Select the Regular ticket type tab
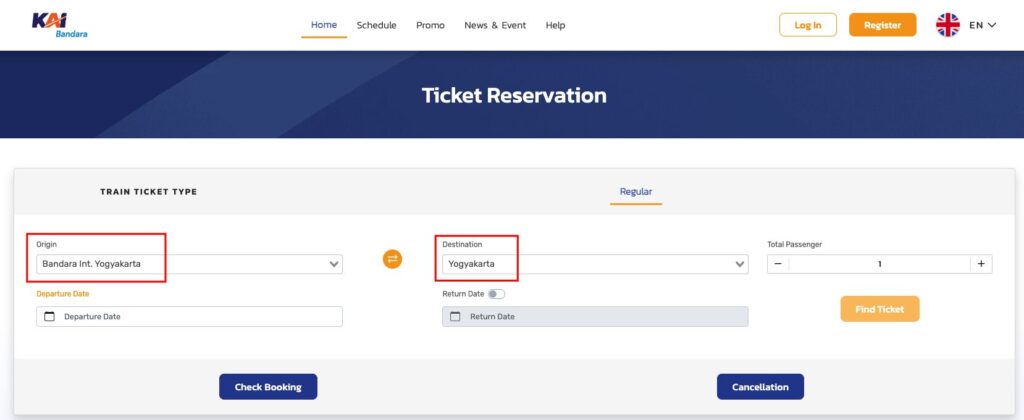 pyautogui.click(x=635, y=191)
